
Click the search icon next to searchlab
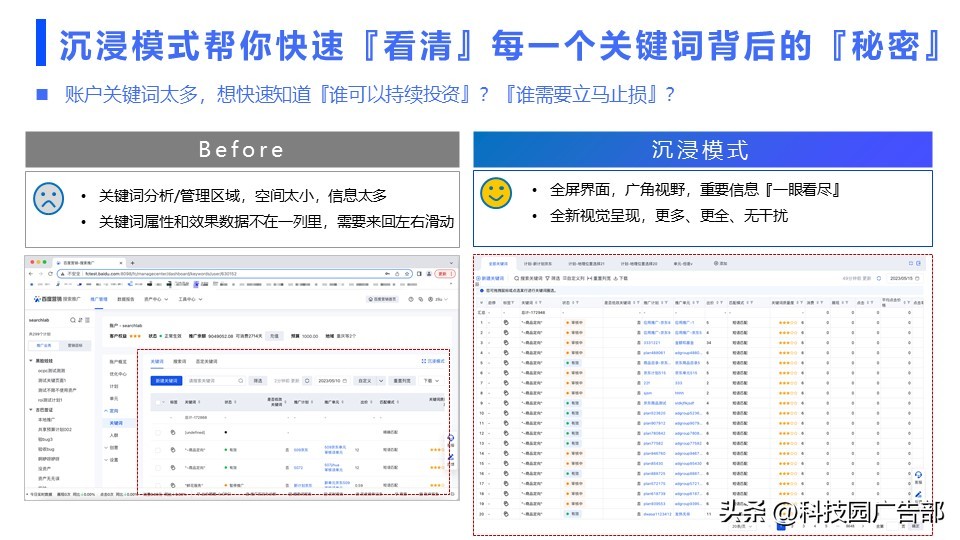pos(73,320)
